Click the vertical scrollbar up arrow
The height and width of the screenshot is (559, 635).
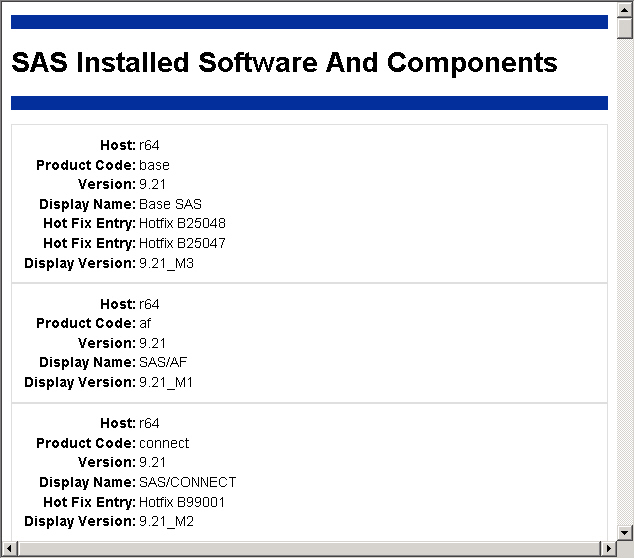[626, 8]
